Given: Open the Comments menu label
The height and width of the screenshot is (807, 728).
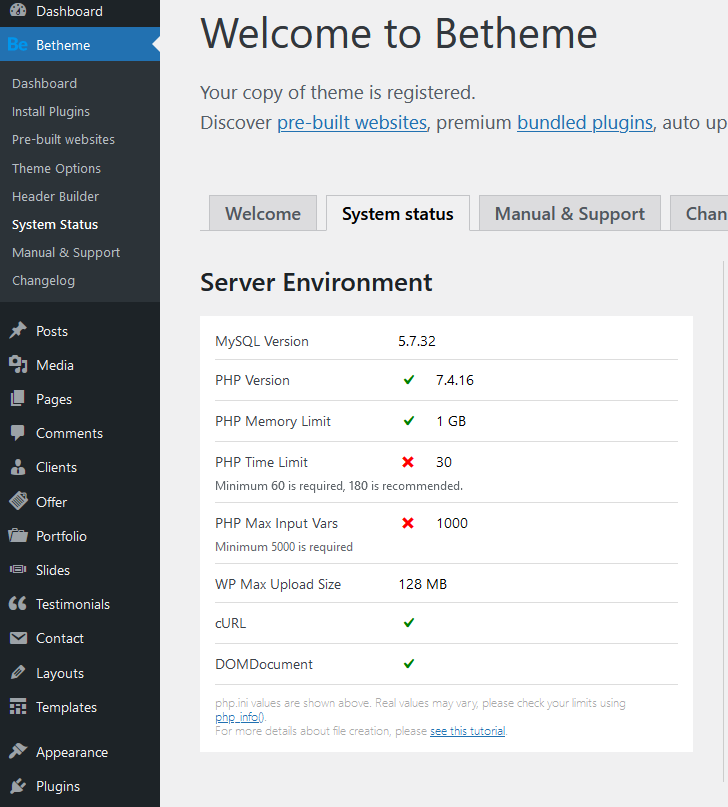Looking at the screenshot, I should (69, 433).
